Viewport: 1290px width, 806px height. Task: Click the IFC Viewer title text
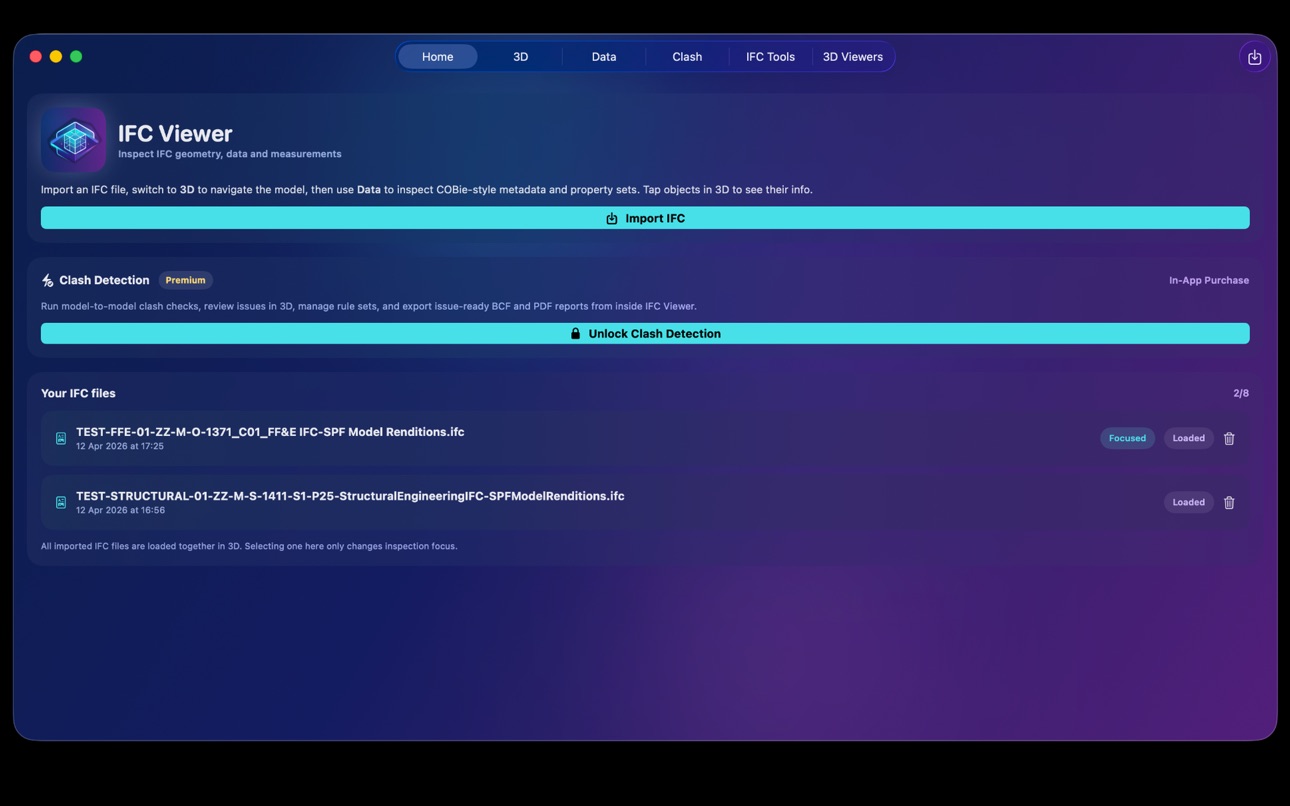pos(175,133)
